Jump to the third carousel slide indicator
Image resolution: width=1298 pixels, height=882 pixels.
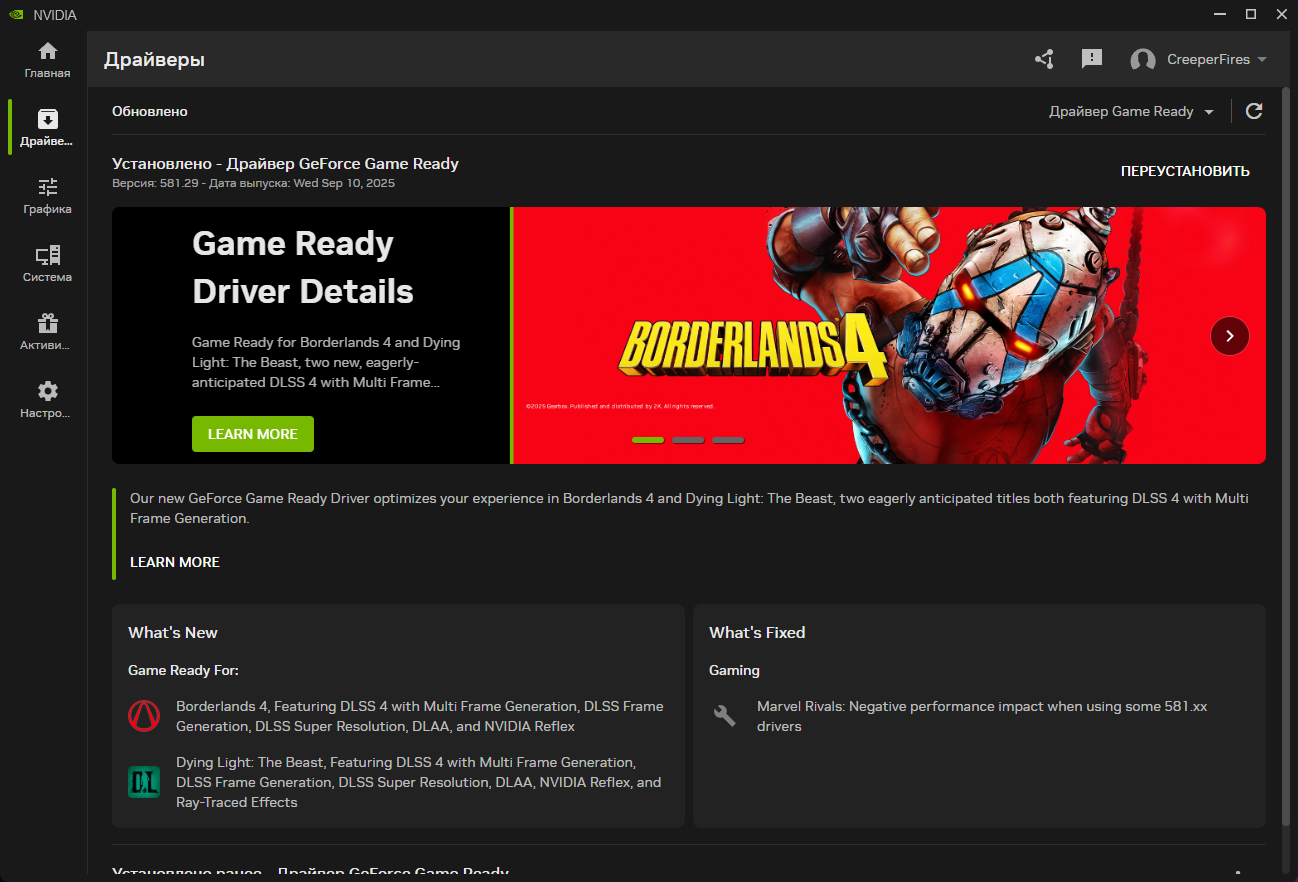click(728, 440)
